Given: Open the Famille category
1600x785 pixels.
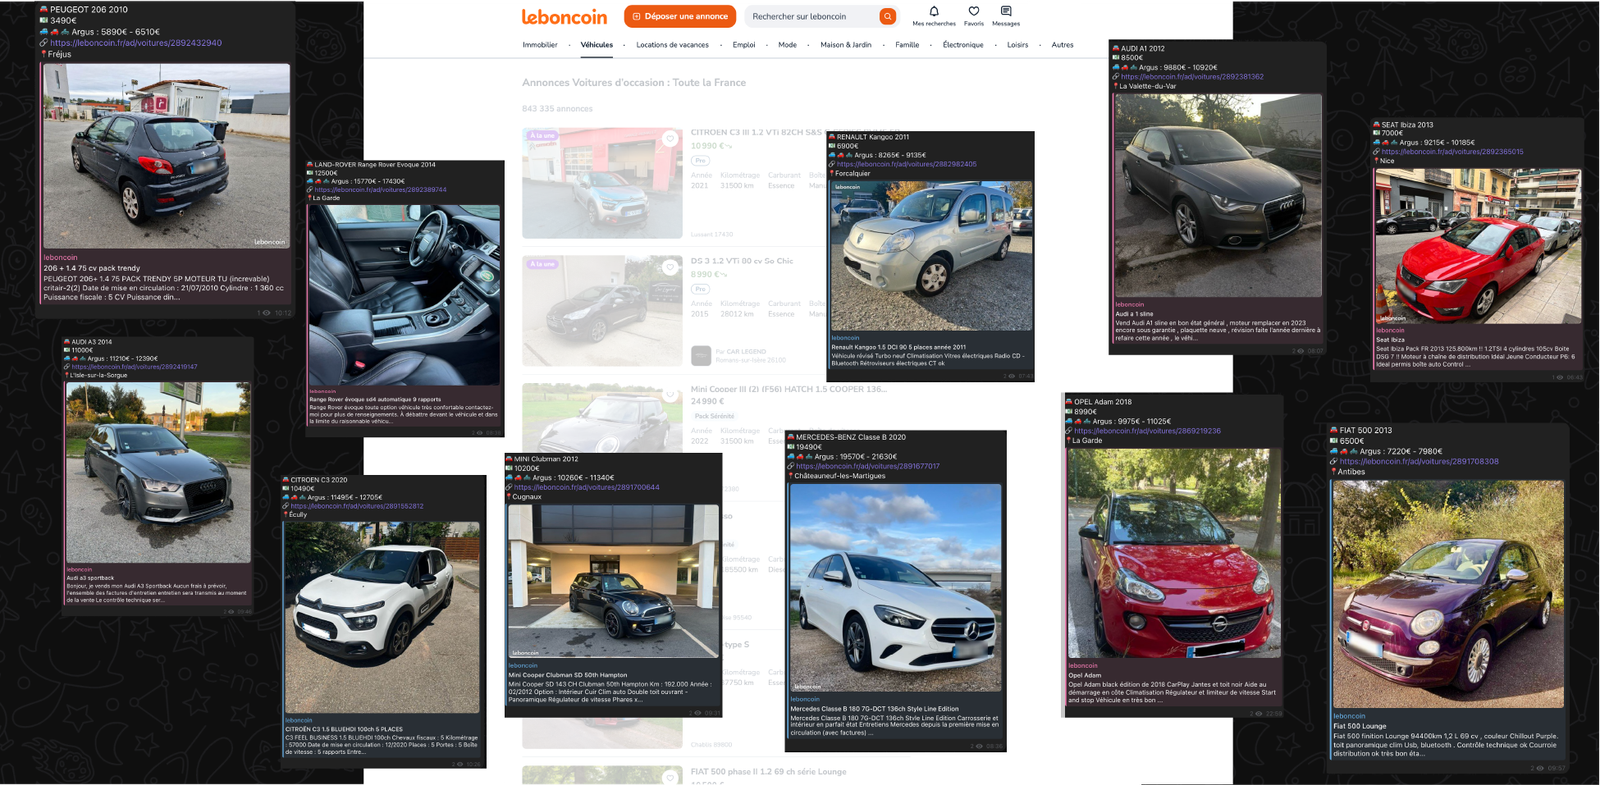Looking at the screenshot, I should tap(907, 45).
